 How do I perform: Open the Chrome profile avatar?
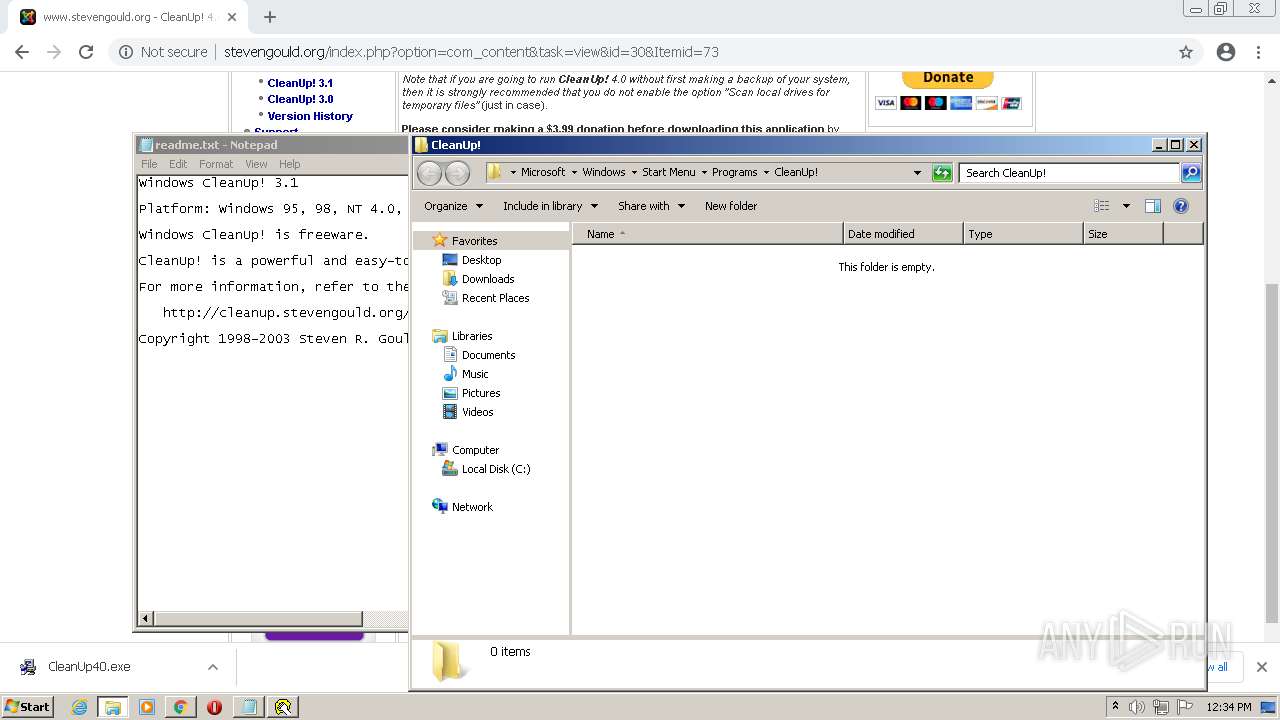(x=1226, y=52)
